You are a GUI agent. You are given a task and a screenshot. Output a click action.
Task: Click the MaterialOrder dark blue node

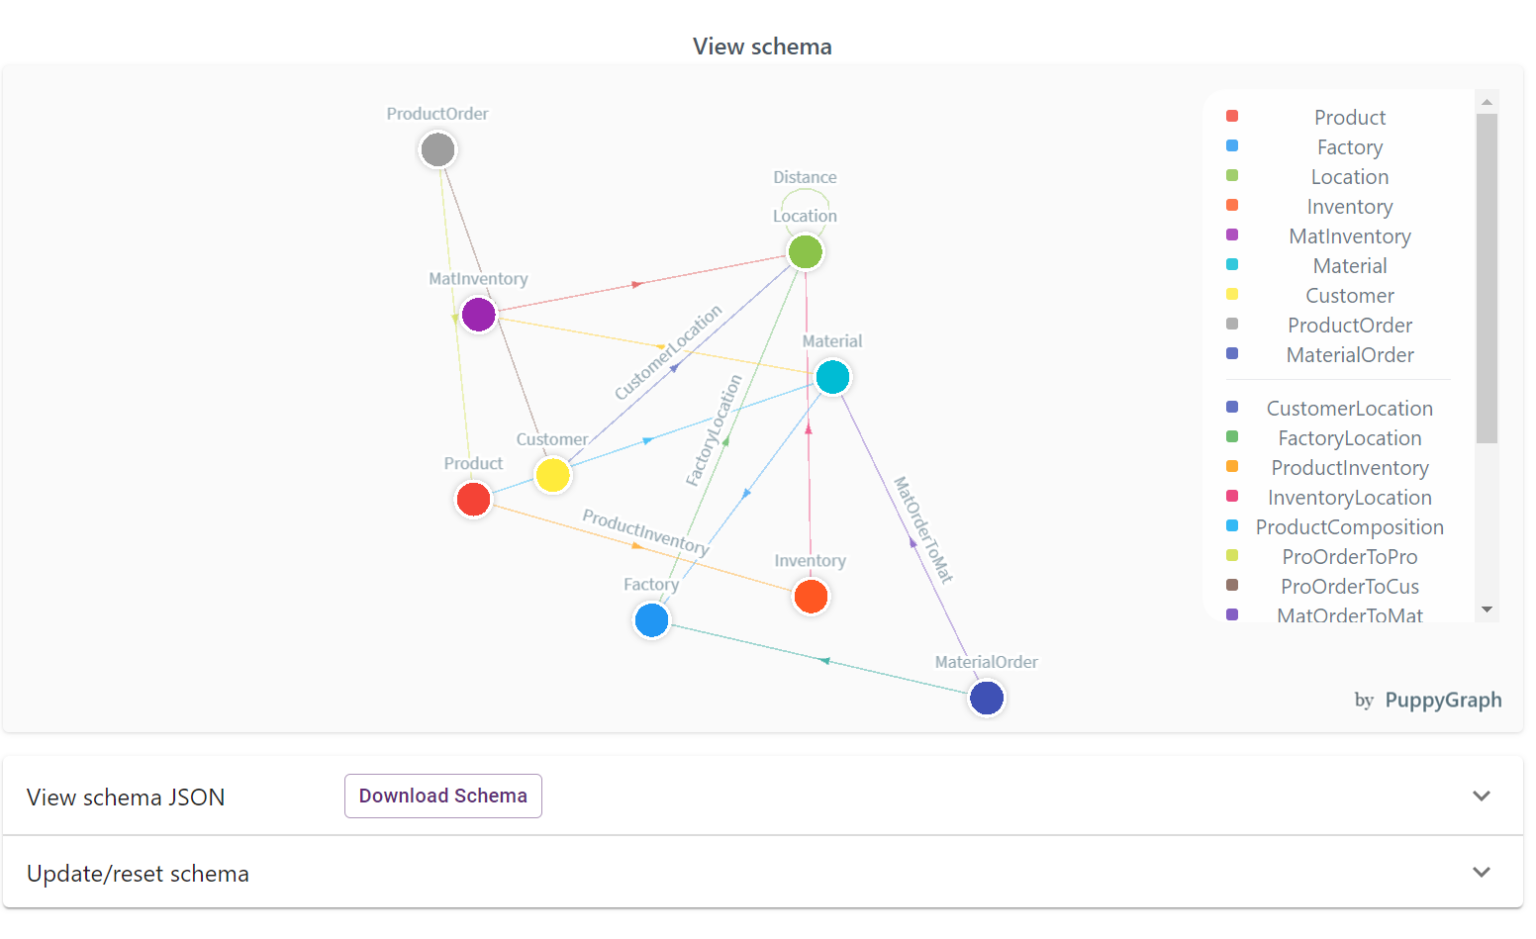(986, 698)
